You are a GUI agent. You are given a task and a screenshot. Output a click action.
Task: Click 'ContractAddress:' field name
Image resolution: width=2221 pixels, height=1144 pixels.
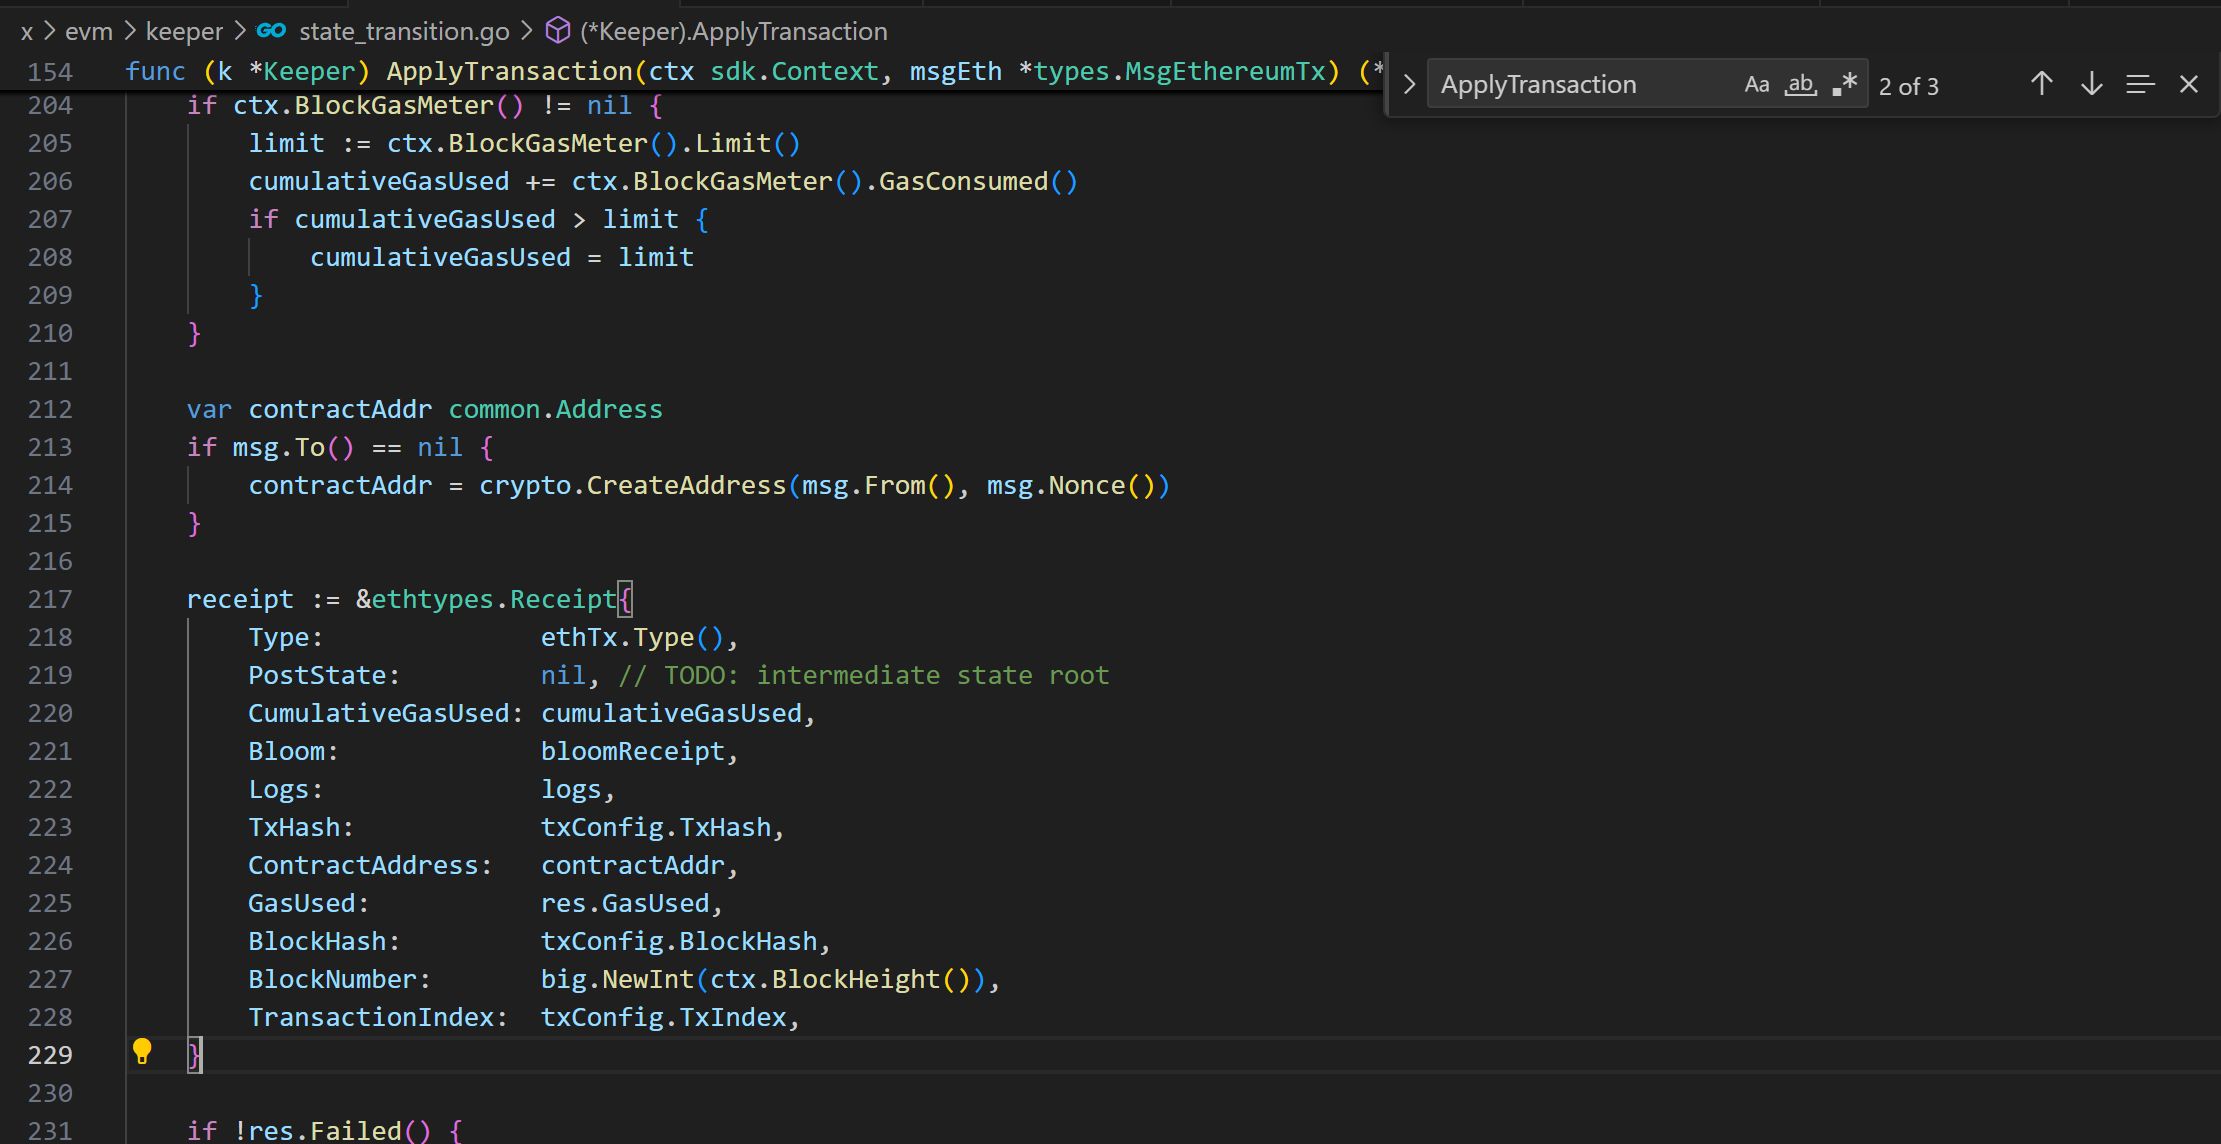pyautogui.click(x=371, y=865)
